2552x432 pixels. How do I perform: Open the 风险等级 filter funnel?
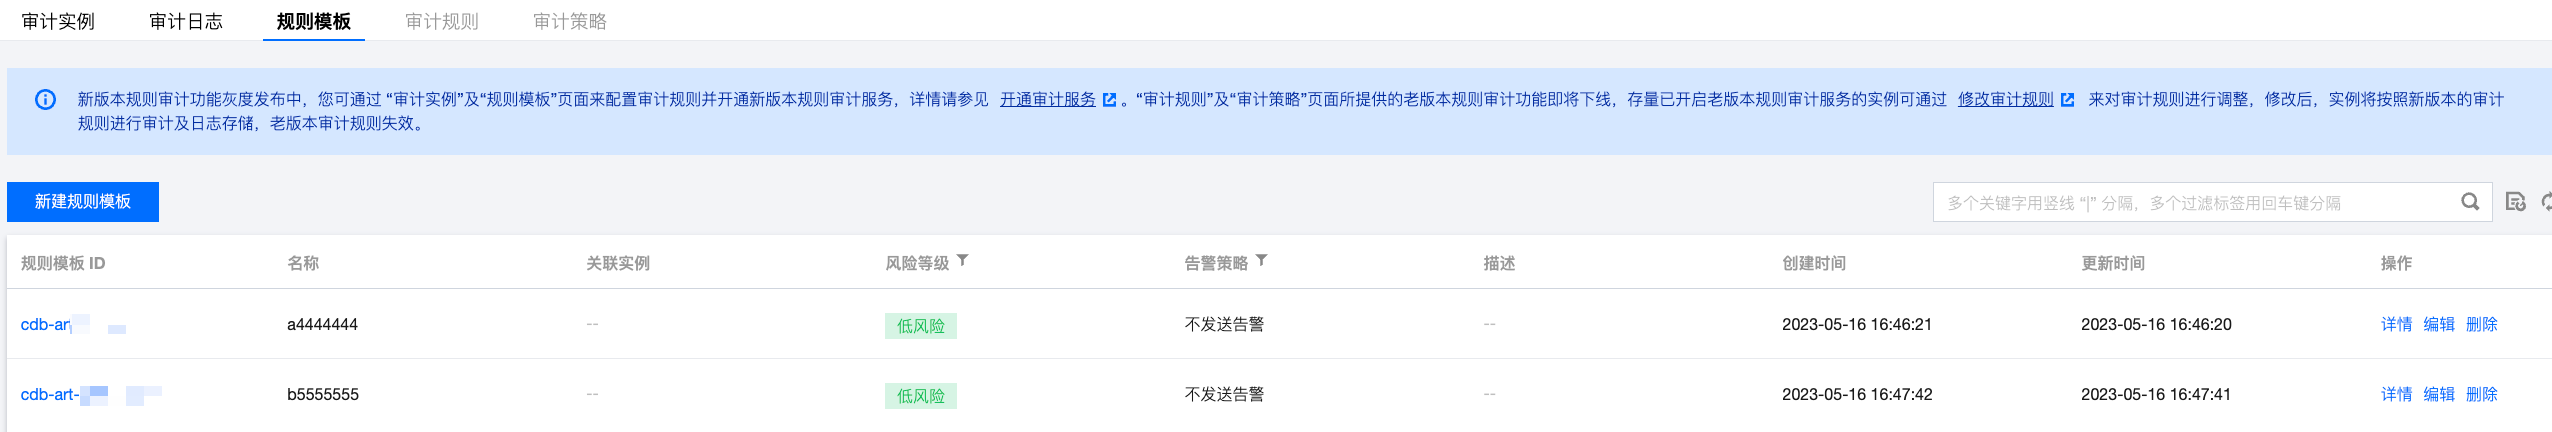coord(963,261)
